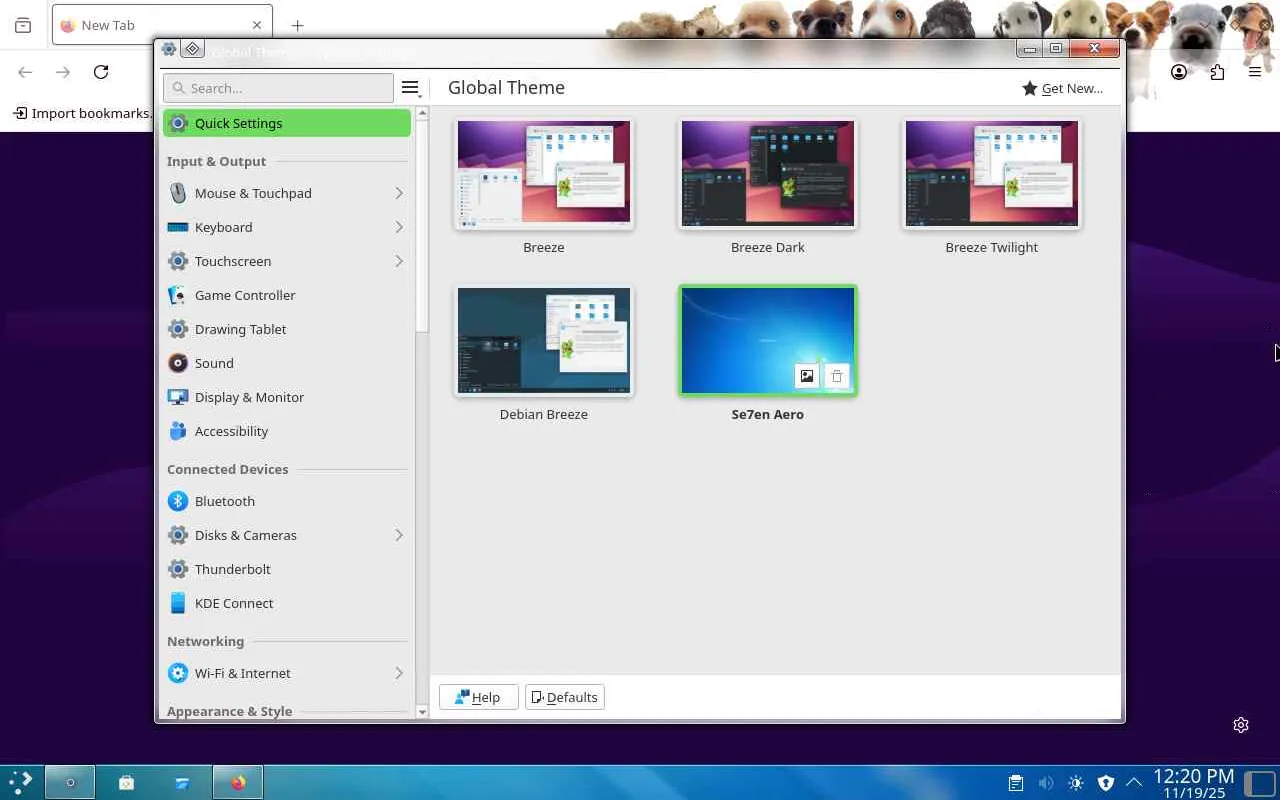The height and width of the screenshot is (800, 1280).
Task: Switch to the New Tab browser tab
Action: [161, 25]
